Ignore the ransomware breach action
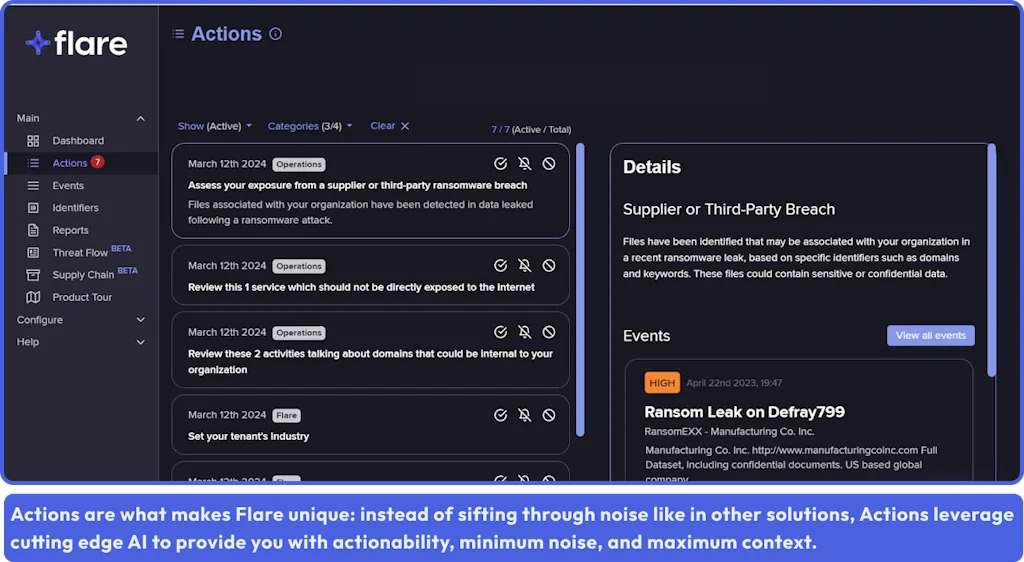The width and height of the screenshot is (1024, 562). [549, 164]
